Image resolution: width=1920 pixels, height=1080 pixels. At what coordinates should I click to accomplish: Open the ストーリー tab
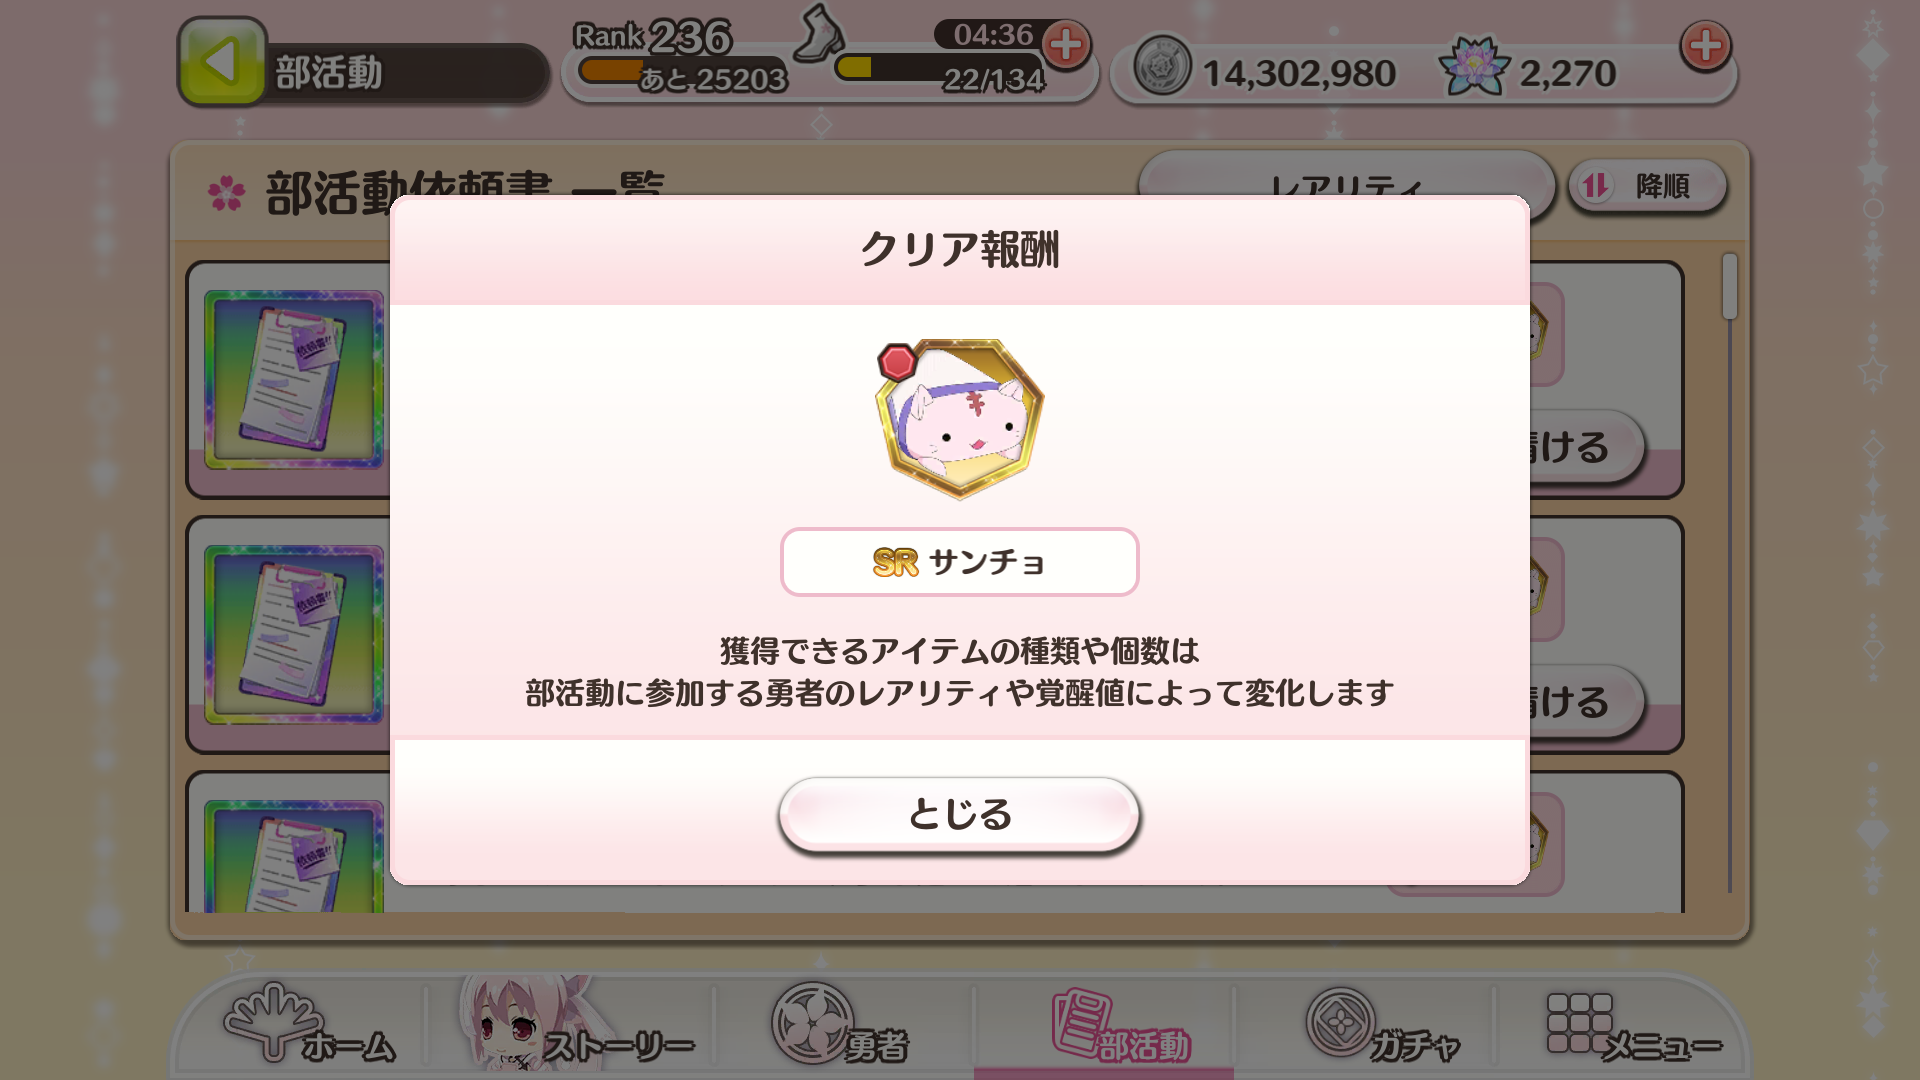point(577,1025)
